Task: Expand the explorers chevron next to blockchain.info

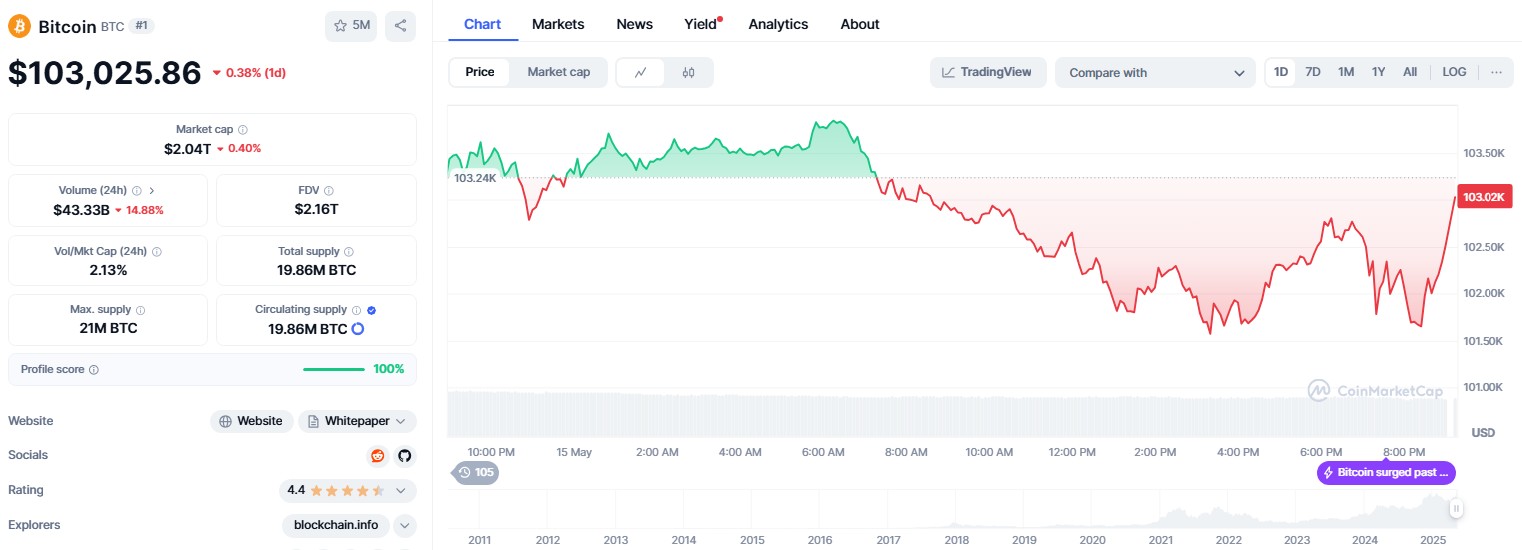Action: 405,525
